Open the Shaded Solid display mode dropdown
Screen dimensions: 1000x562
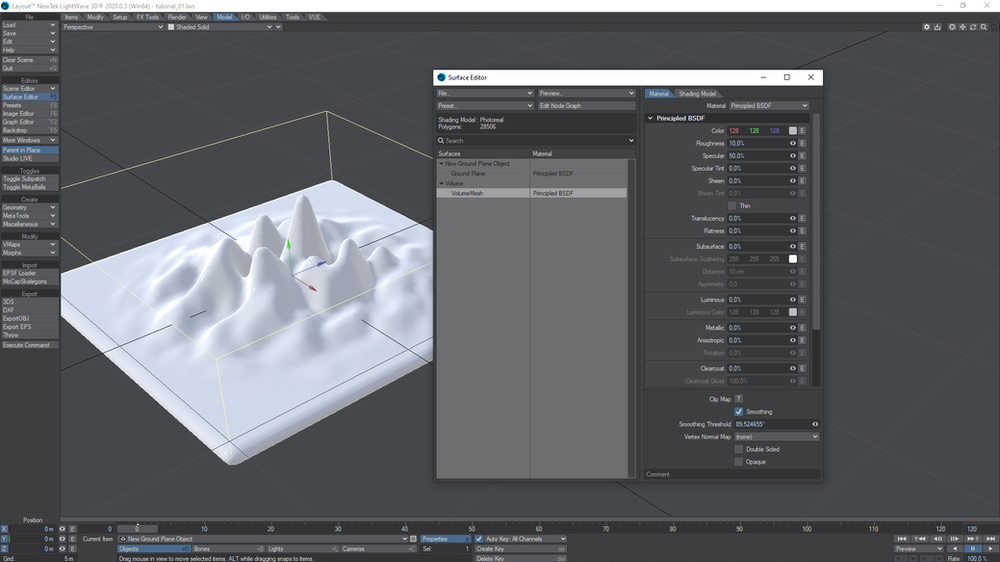pyautogui.click(x=220, y=27)
